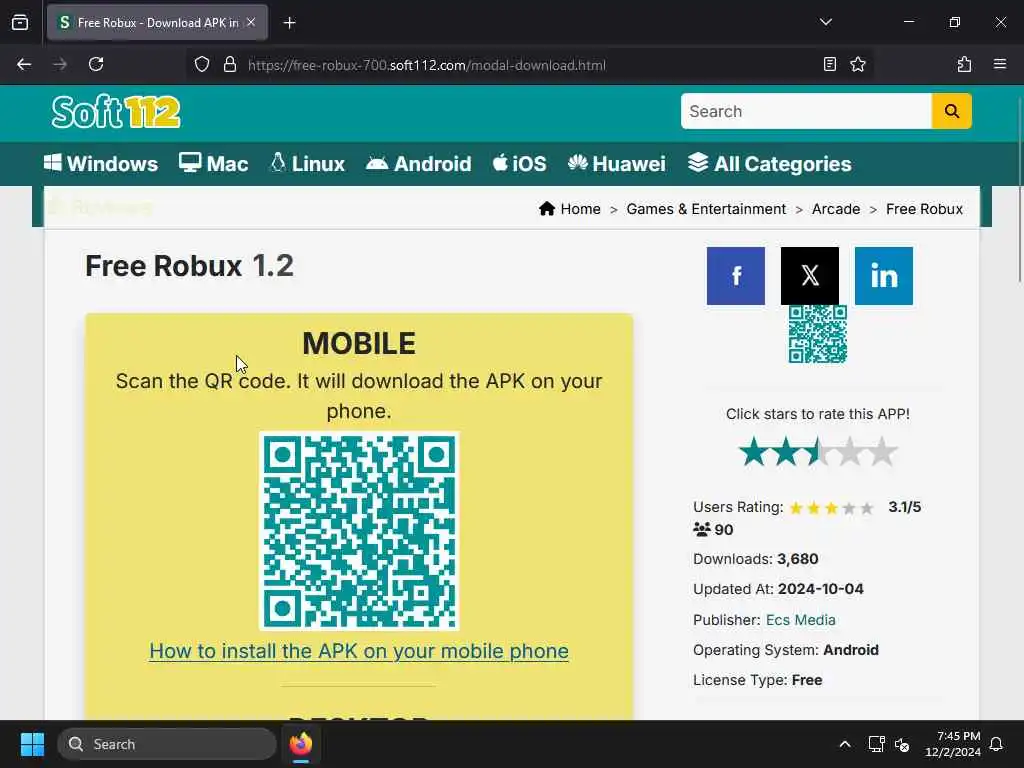Open How to install the APK link
1024x768 pixels.
tap(359, 651)
